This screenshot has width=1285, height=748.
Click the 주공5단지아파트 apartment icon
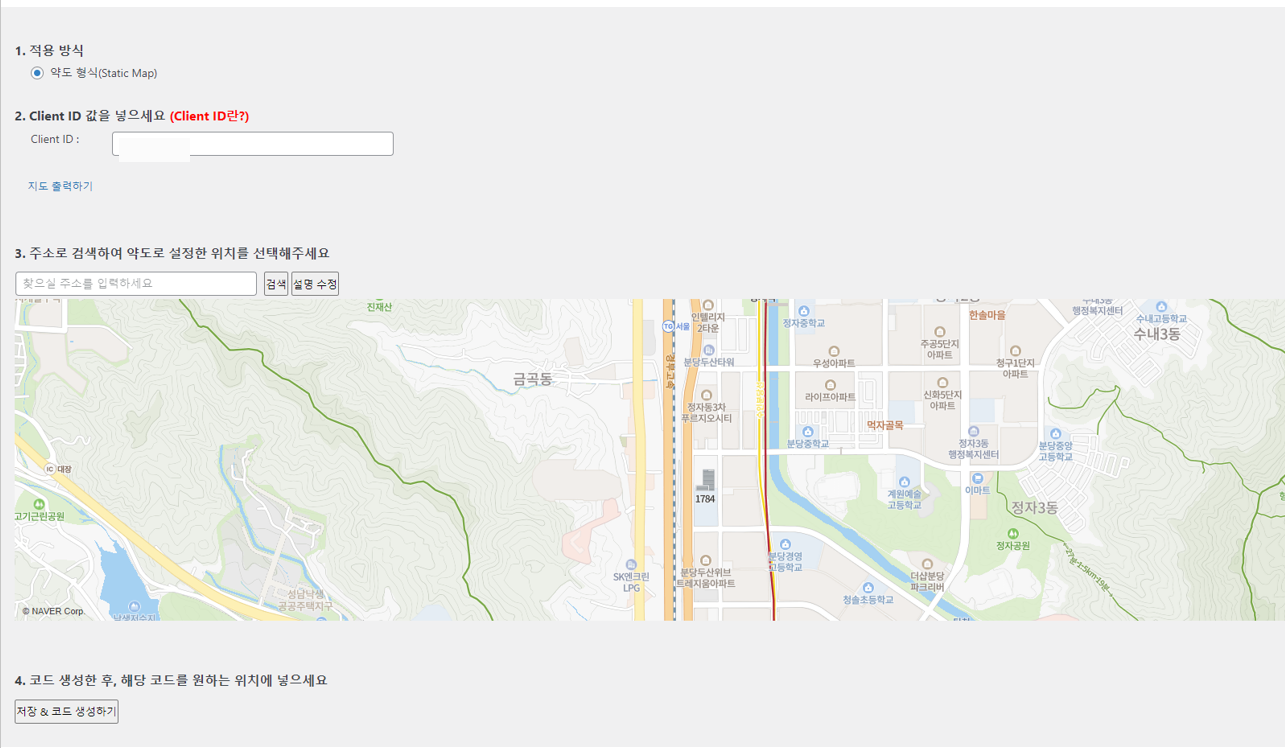[939, 332]
